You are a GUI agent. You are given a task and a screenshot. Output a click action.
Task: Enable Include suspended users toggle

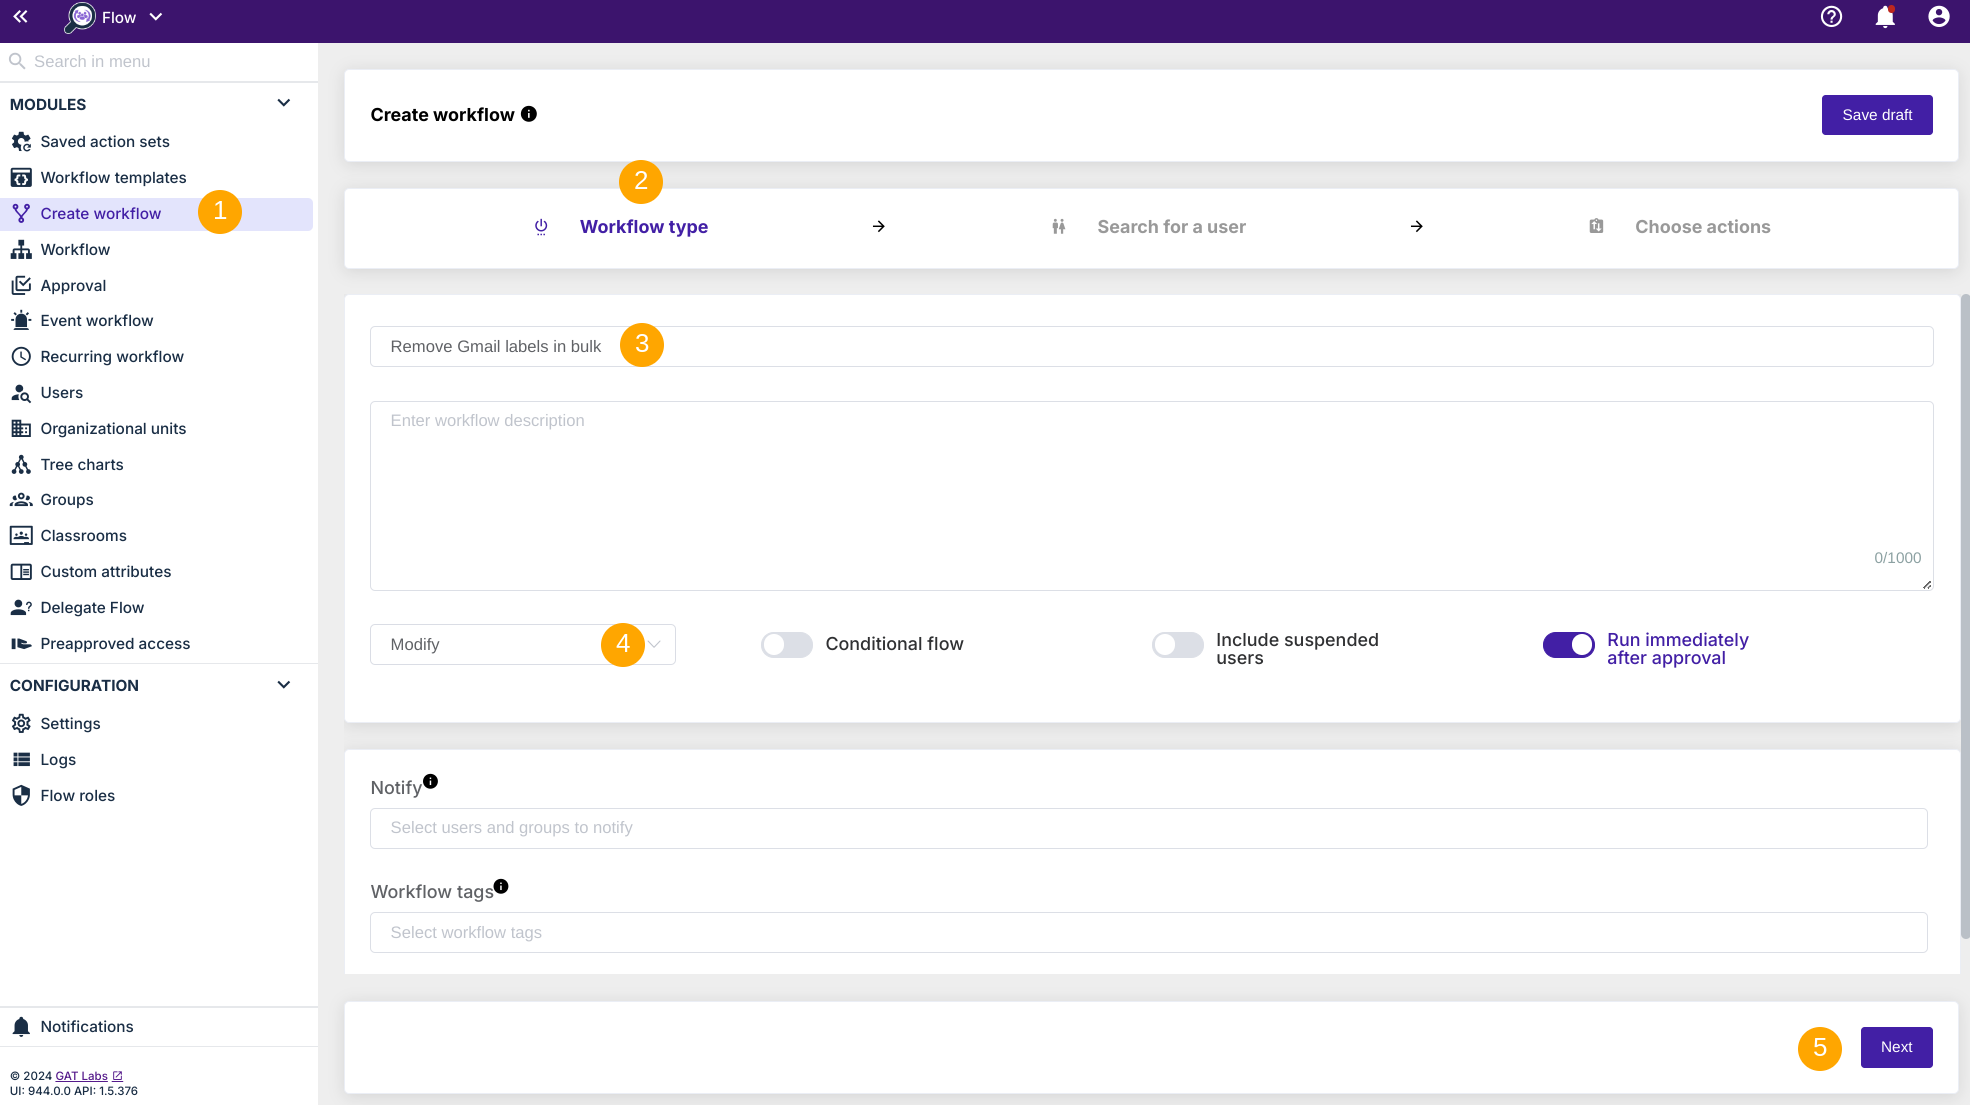(x=1177, y=646)
